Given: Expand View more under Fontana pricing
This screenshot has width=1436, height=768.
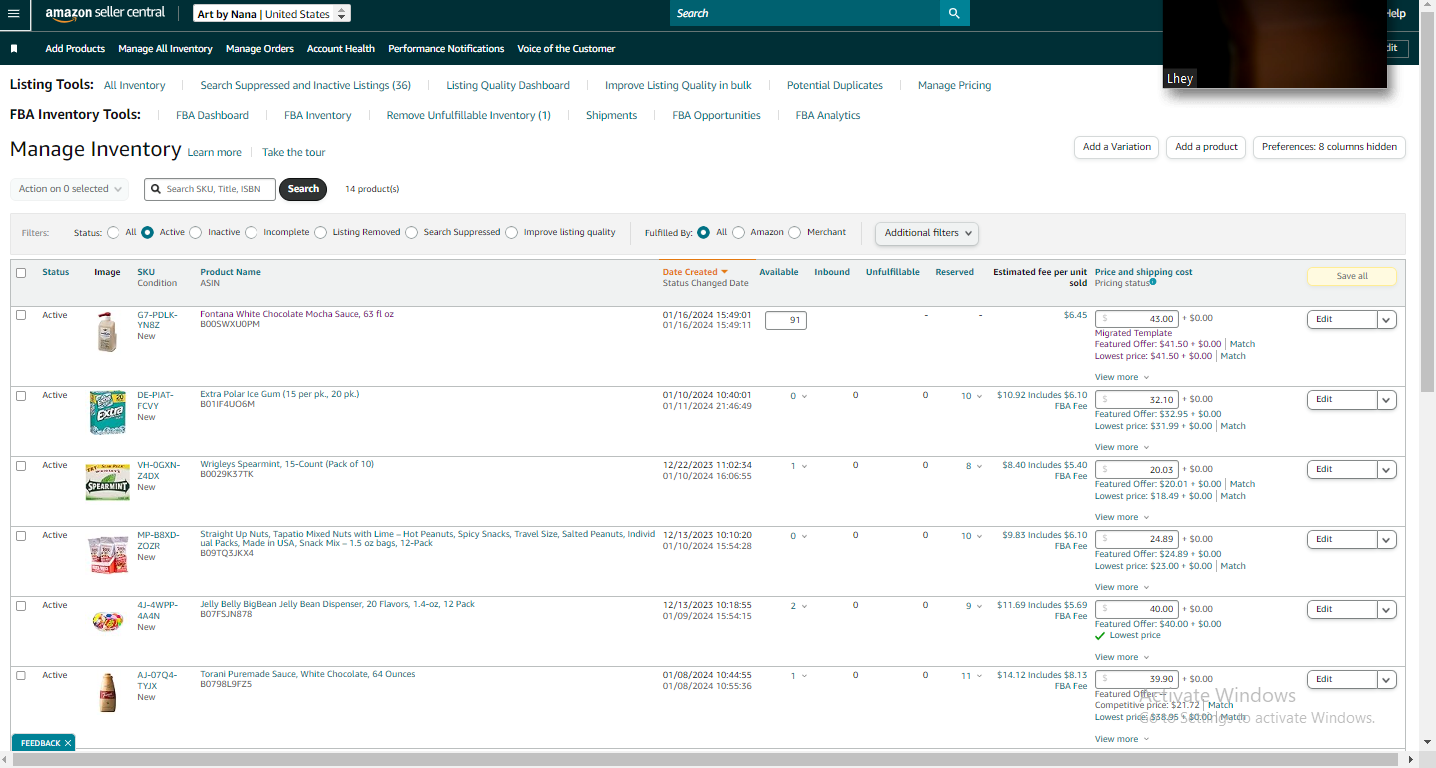Looking at the screenshot, I should tap(1121, 377).
